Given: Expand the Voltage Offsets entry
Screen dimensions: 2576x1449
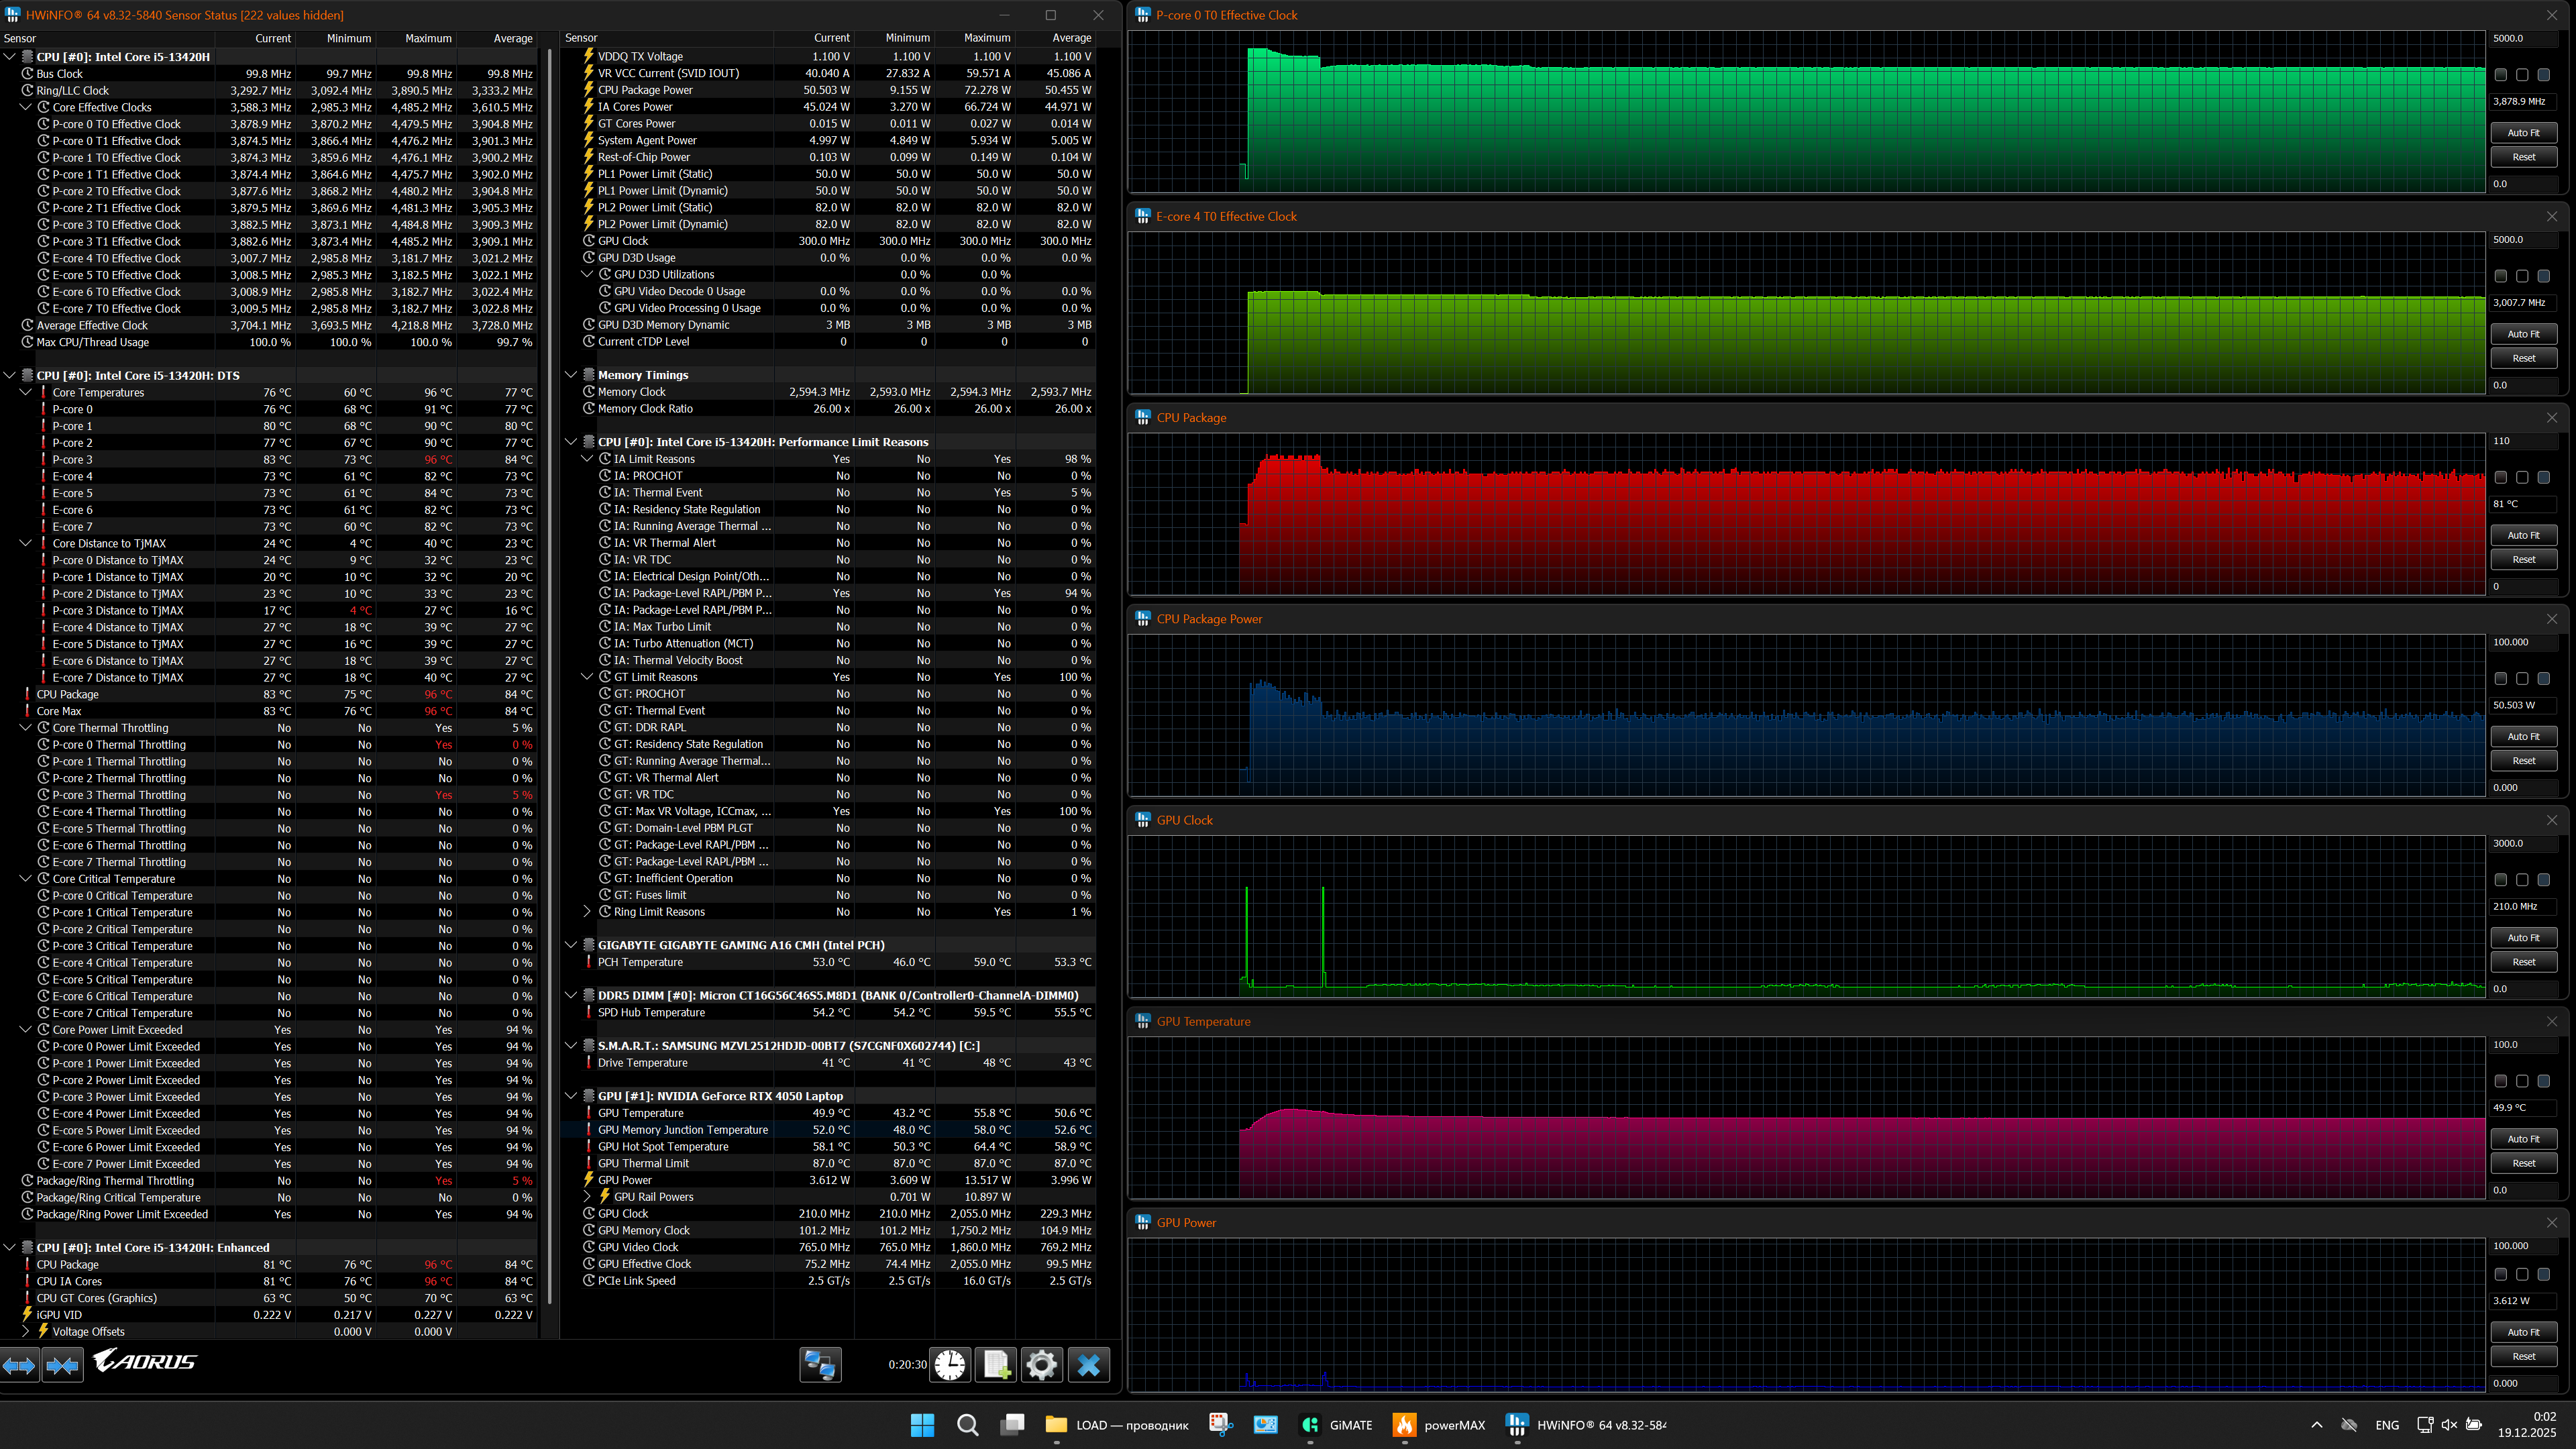Looking at the screenshot, I should click(x=26, y=1331).
